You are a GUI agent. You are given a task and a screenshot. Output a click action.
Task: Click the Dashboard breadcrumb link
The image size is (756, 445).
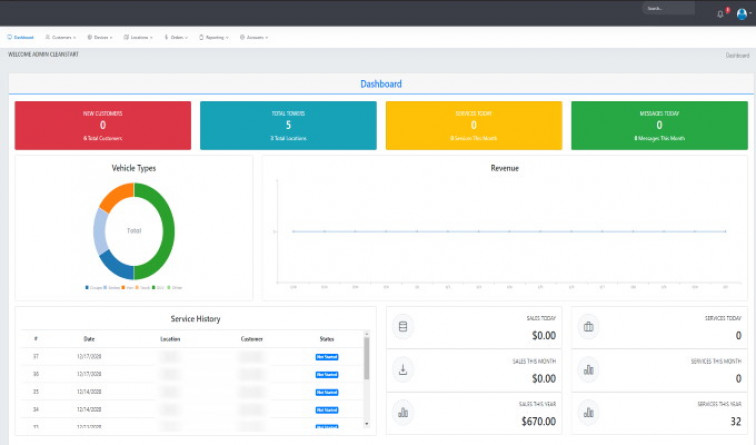click(x=737, y=55)
